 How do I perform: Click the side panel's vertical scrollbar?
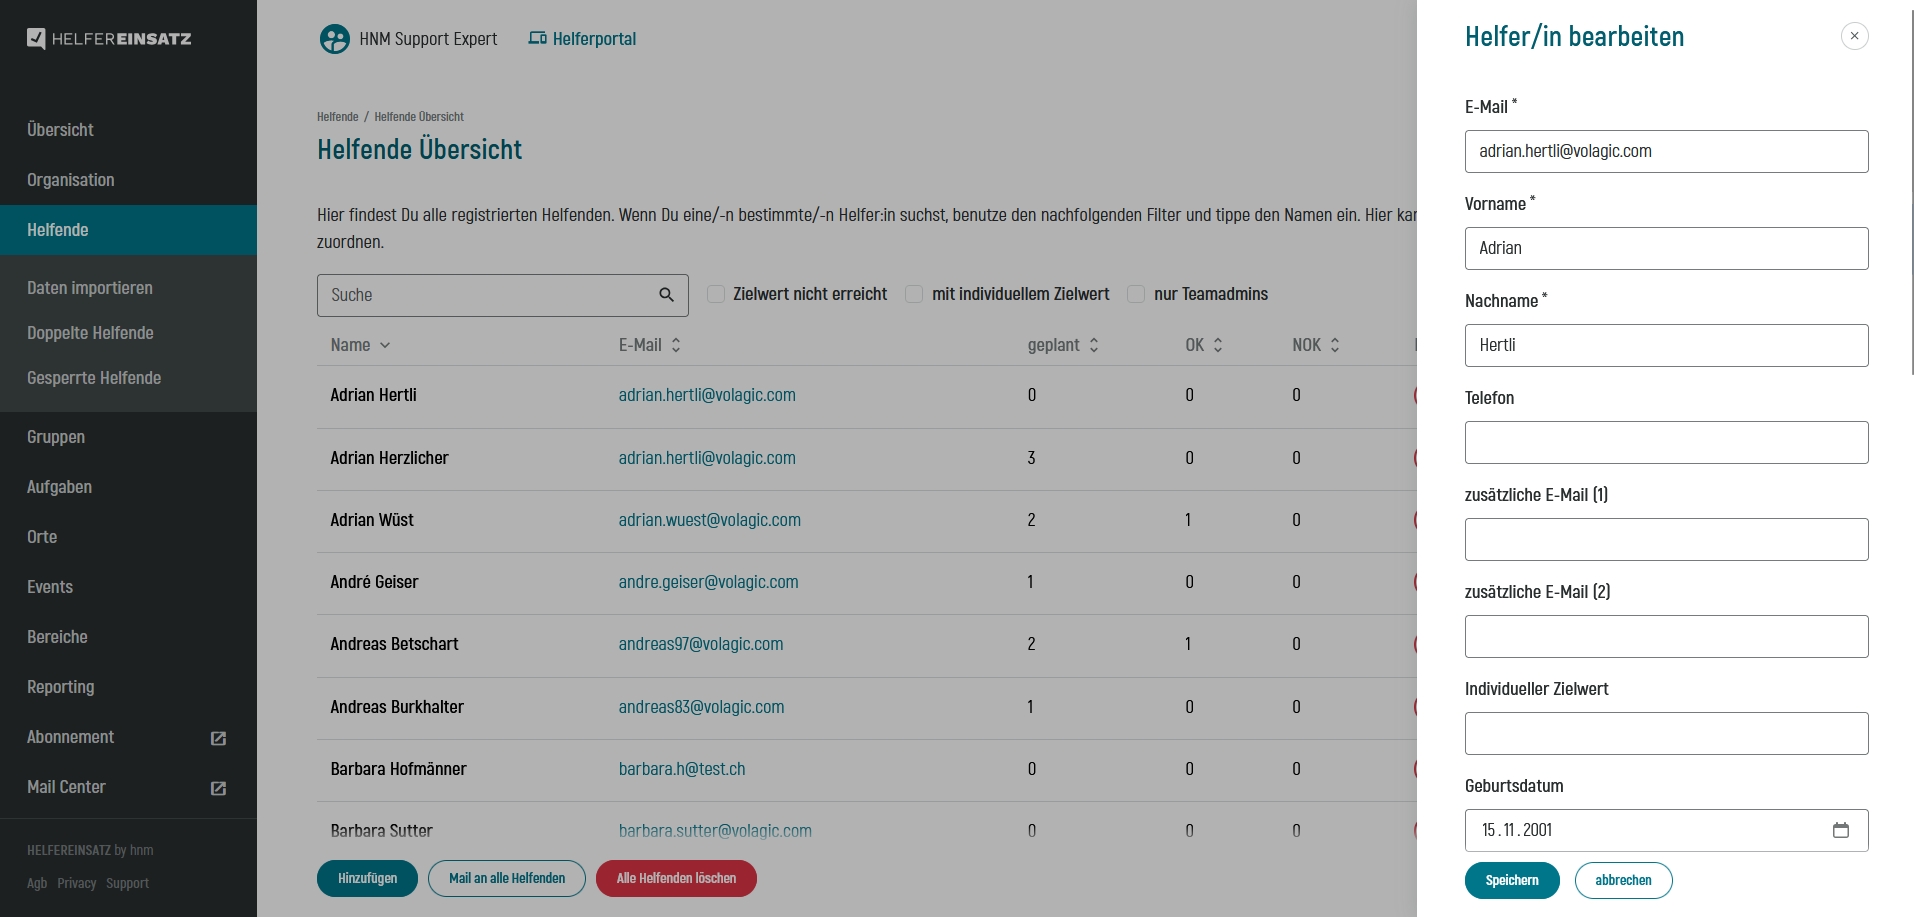tap(1911, 200)
